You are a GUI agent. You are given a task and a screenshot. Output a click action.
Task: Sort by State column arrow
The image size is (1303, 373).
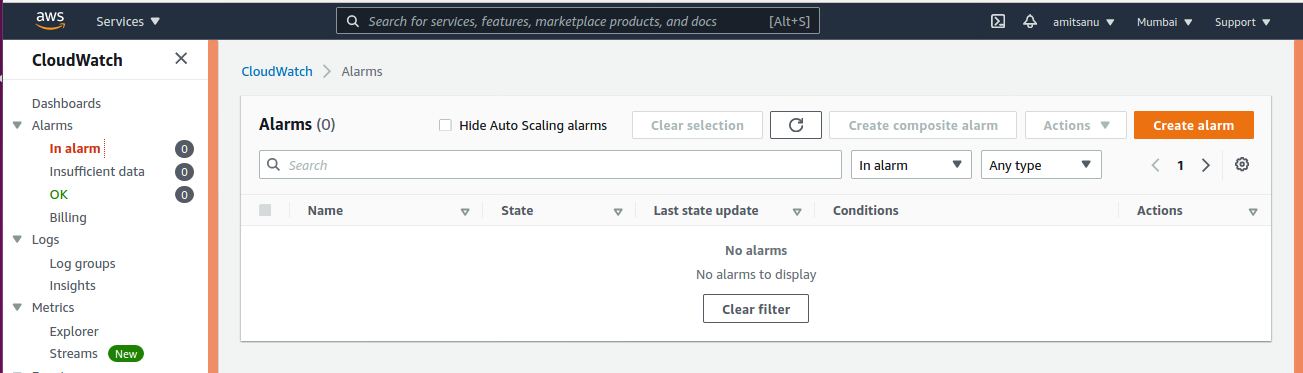pos(618,212)
